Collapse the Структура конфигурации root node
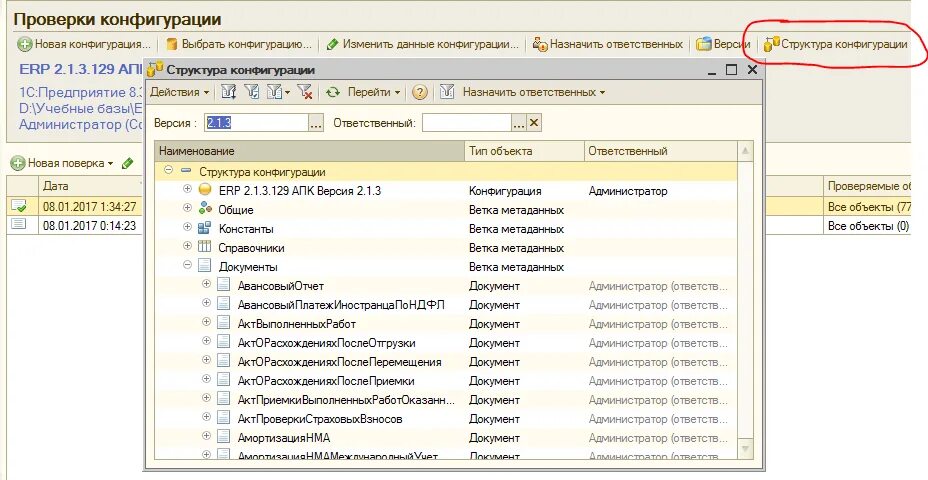928x480 pixels. (x=169, y=170)
